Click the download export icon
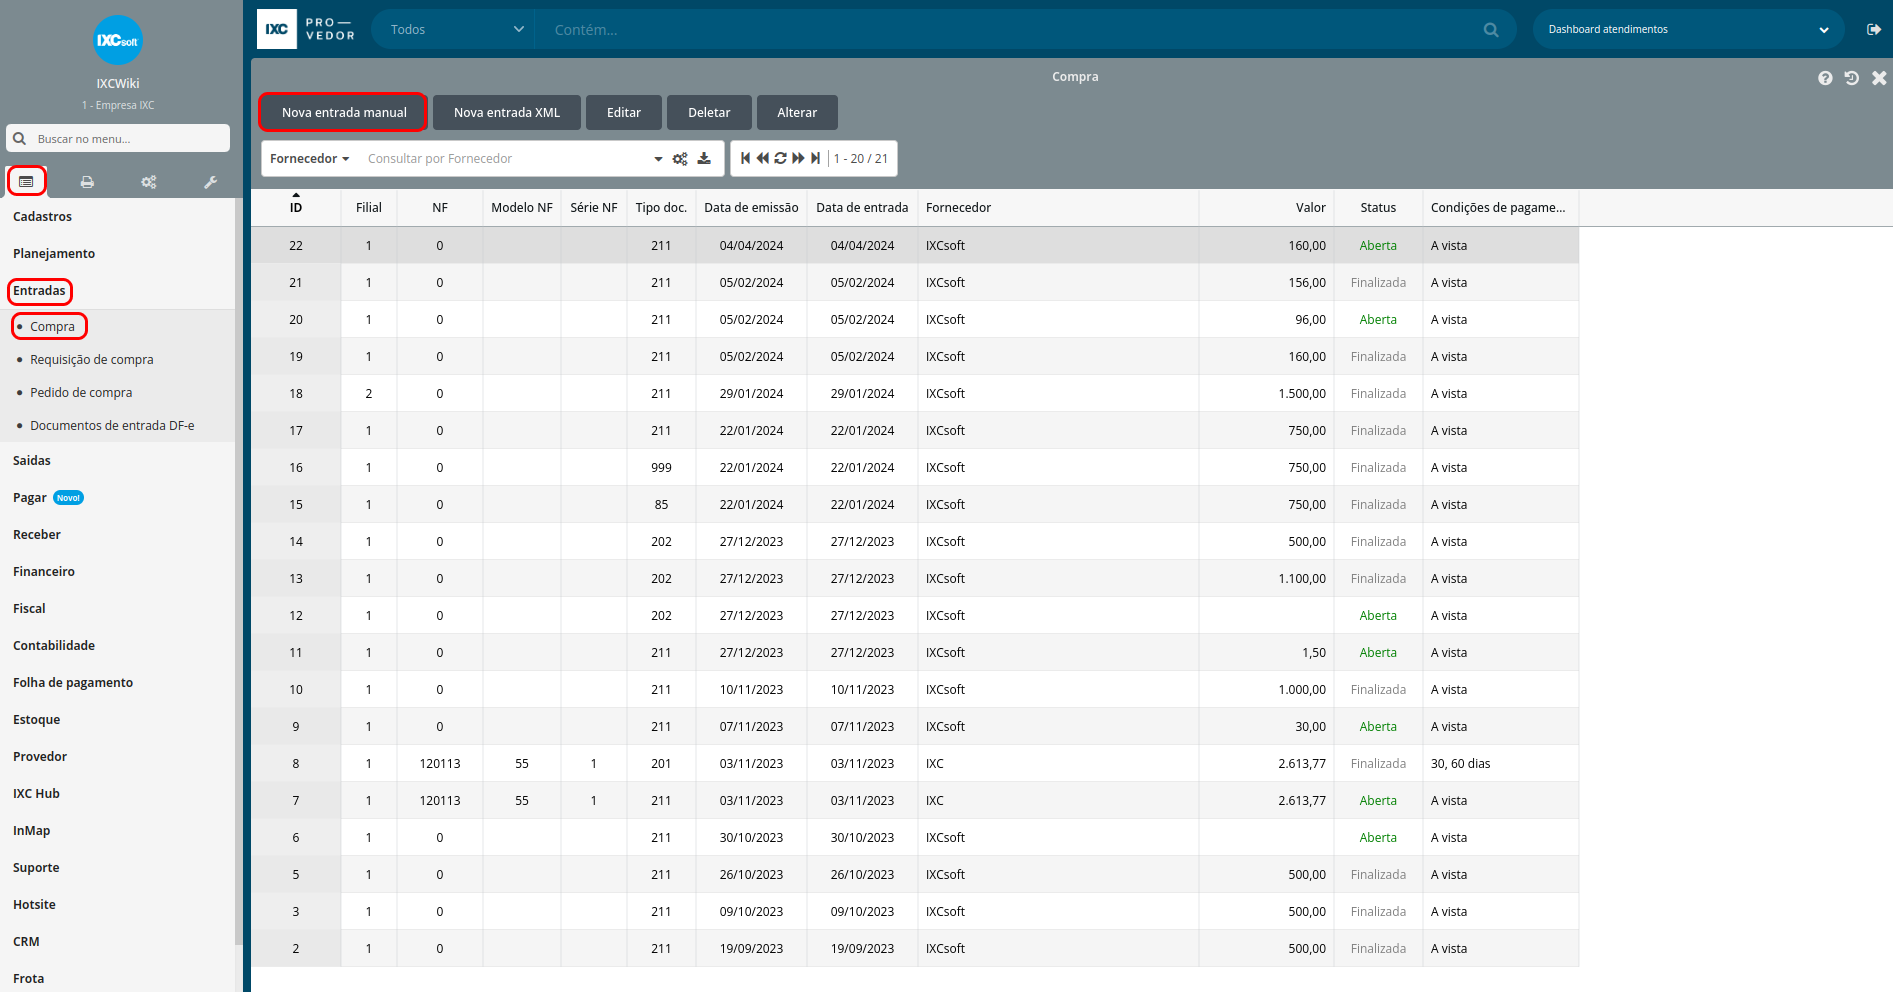The width and height of the screenshot is (1893, 992). [704, 158]
